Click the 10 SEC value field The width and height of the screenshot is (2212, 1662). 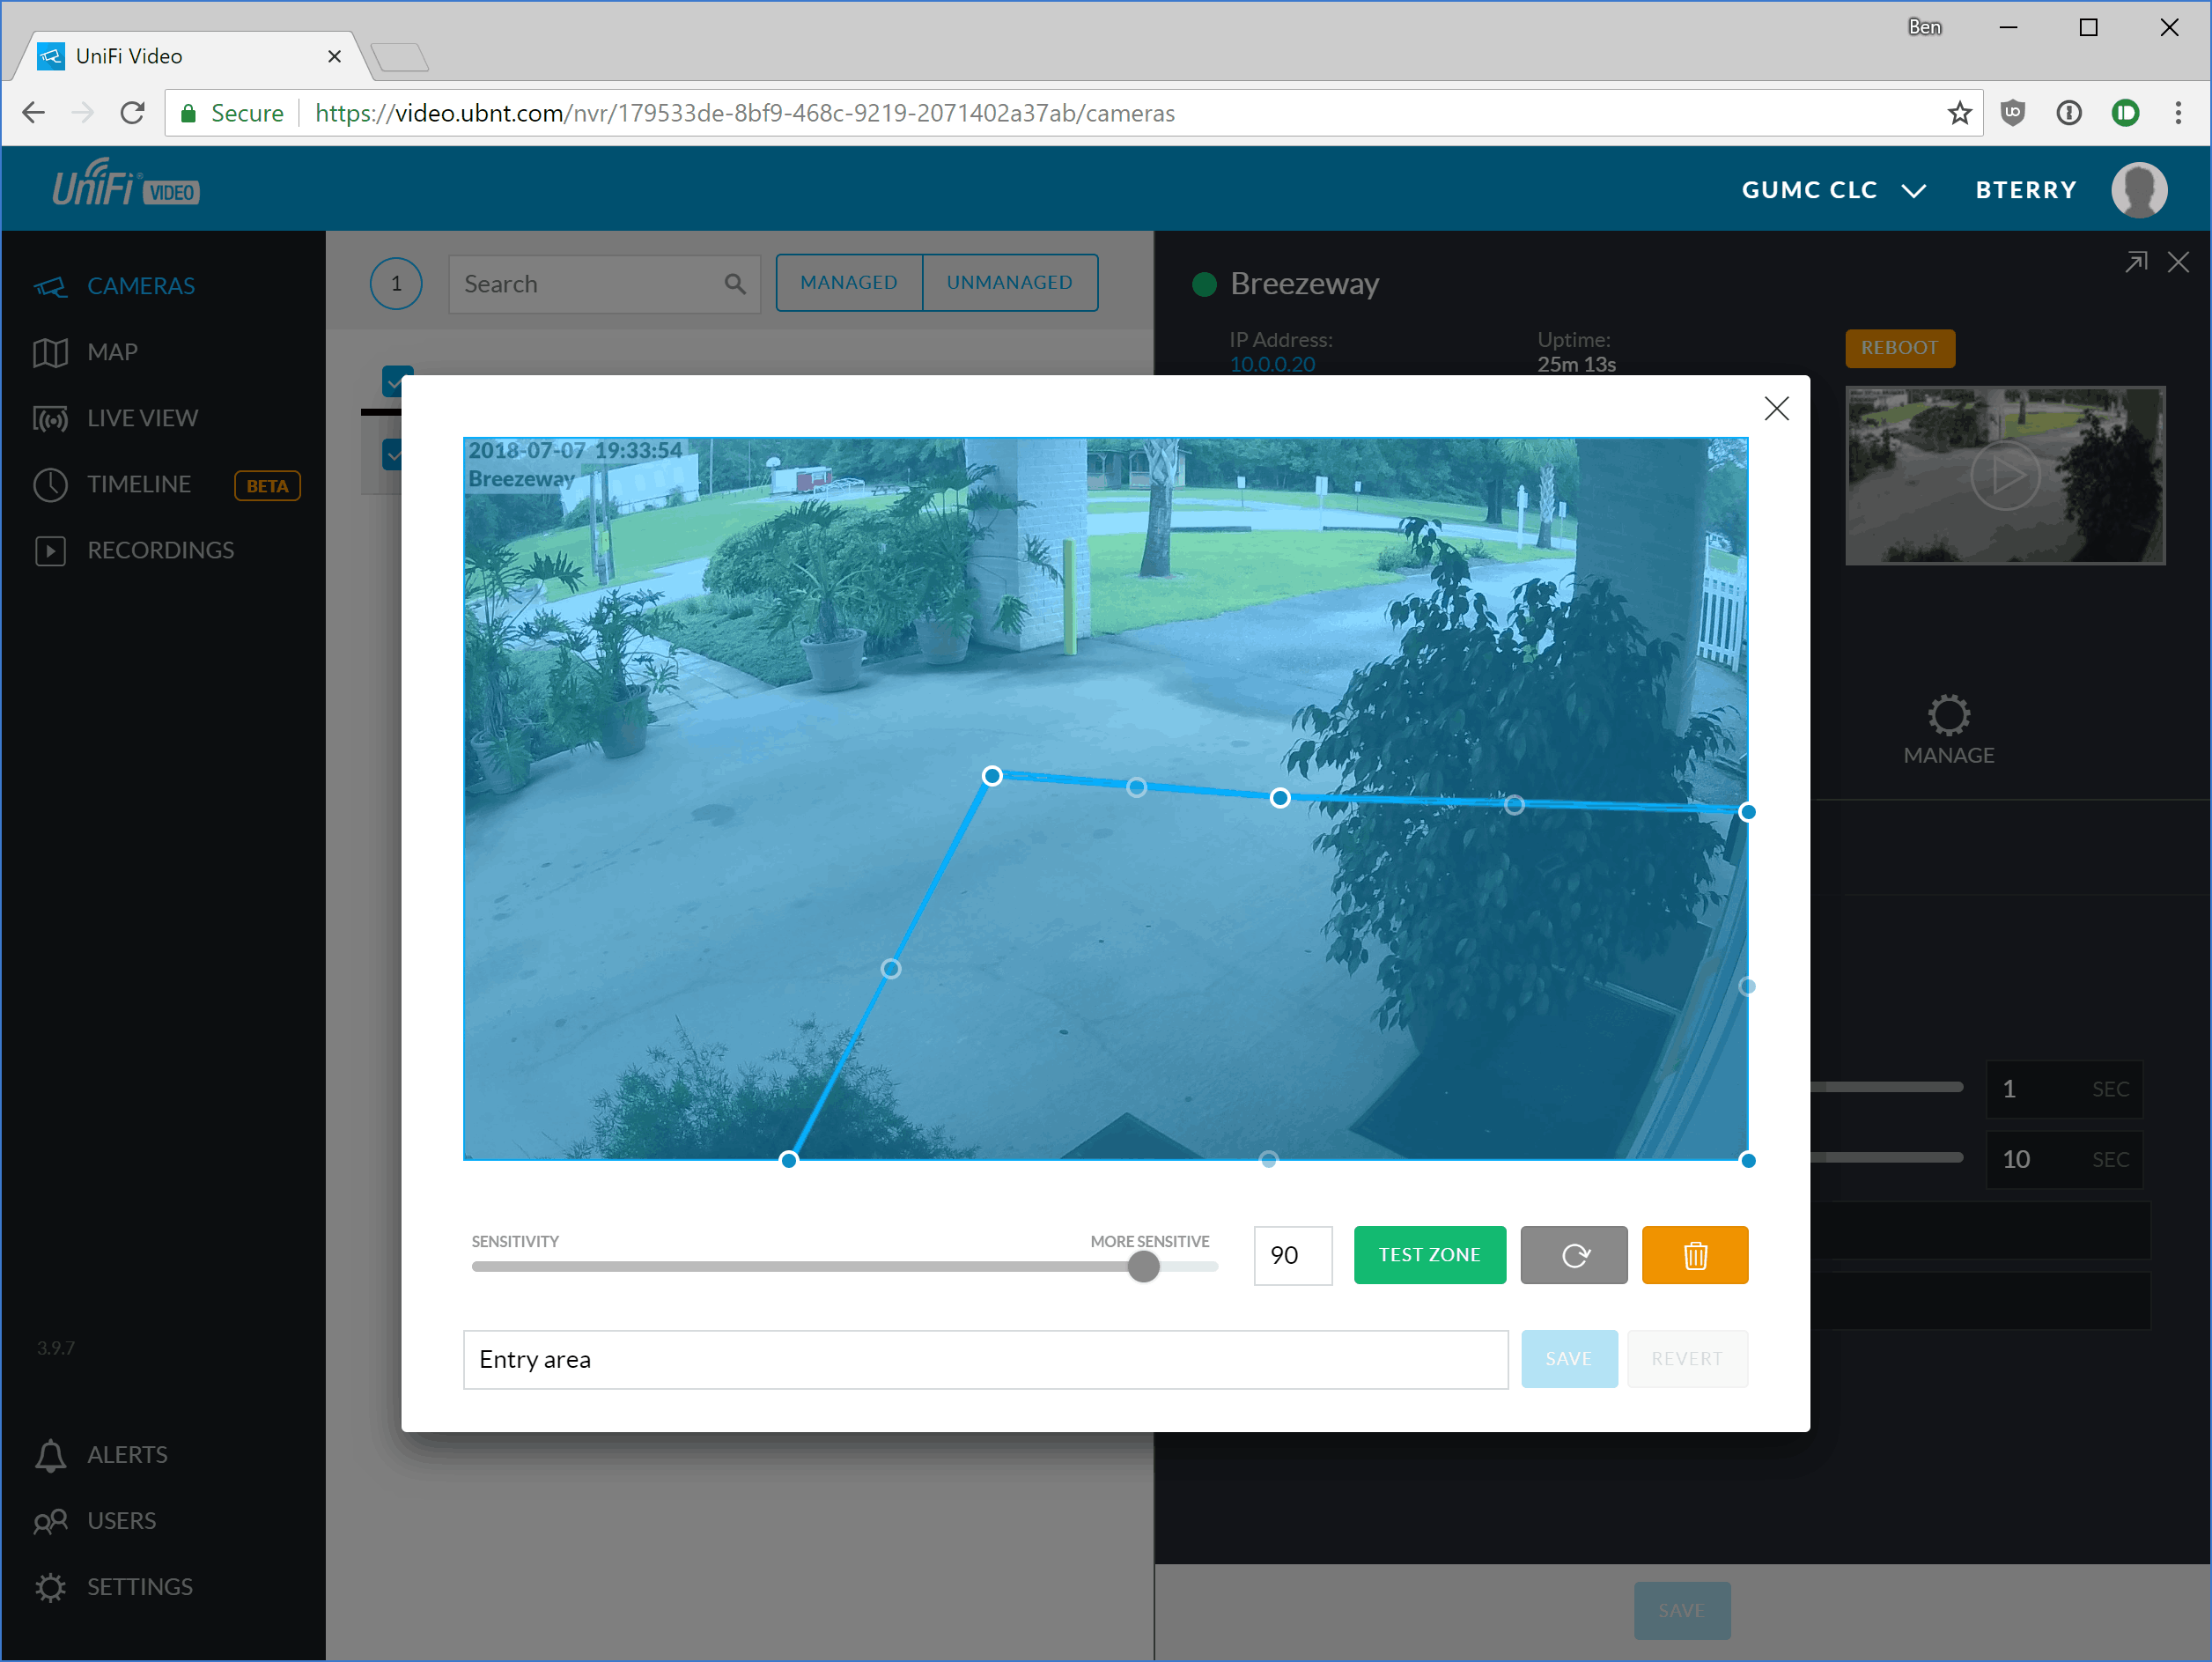[2064, 1159]
